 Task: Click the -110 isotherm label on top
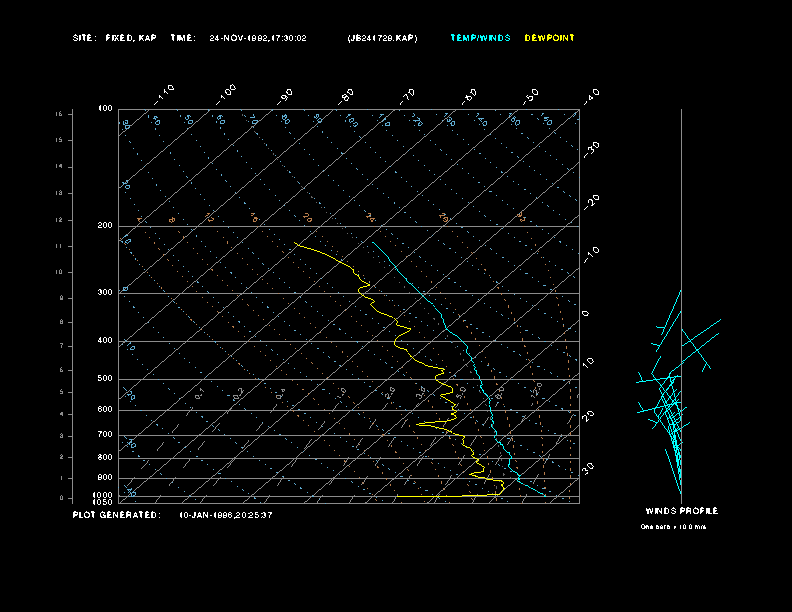(164, 95)
